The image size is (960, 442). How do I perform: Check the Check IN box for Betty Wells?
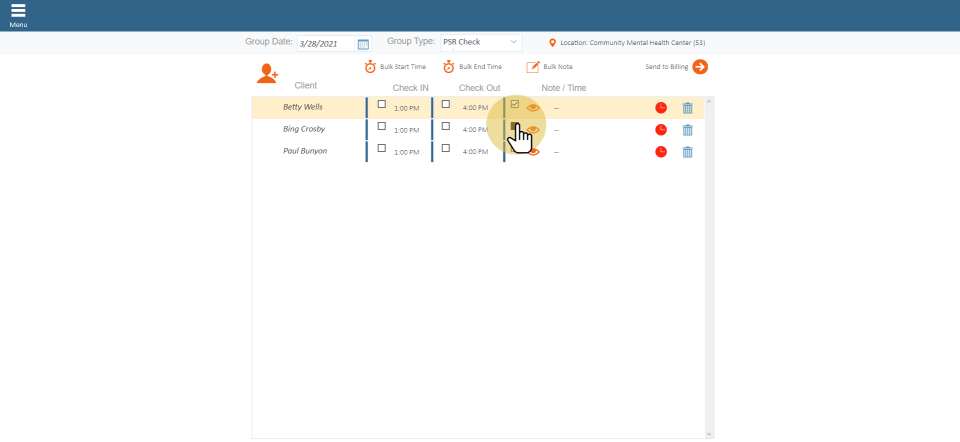tap(381, 105)
